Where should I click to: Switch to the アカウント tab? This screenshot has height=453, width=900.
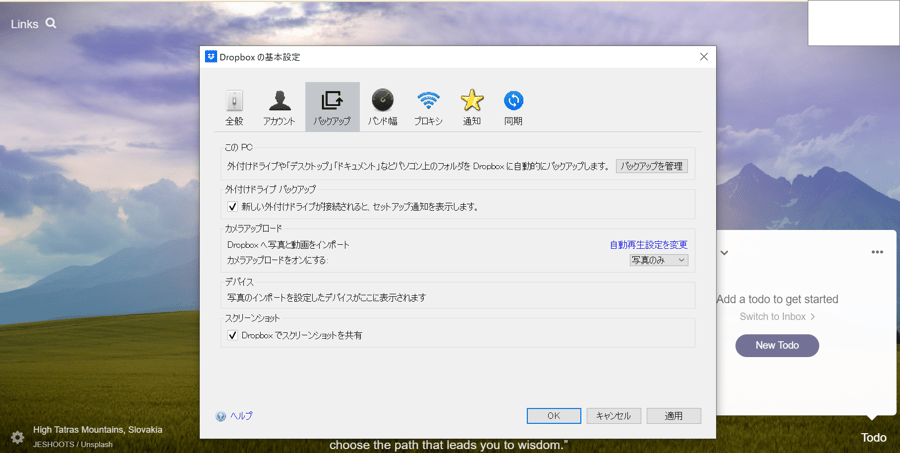279,107
